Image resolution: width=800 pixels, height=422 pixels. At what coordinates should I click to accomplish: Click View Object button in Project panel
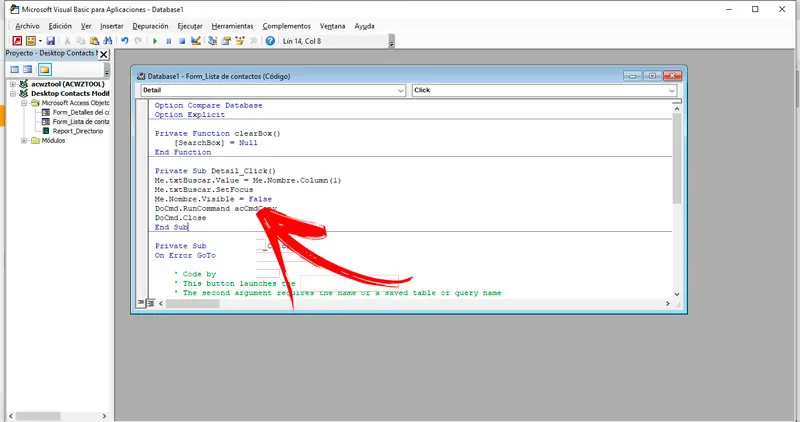[x=29, y=70]
